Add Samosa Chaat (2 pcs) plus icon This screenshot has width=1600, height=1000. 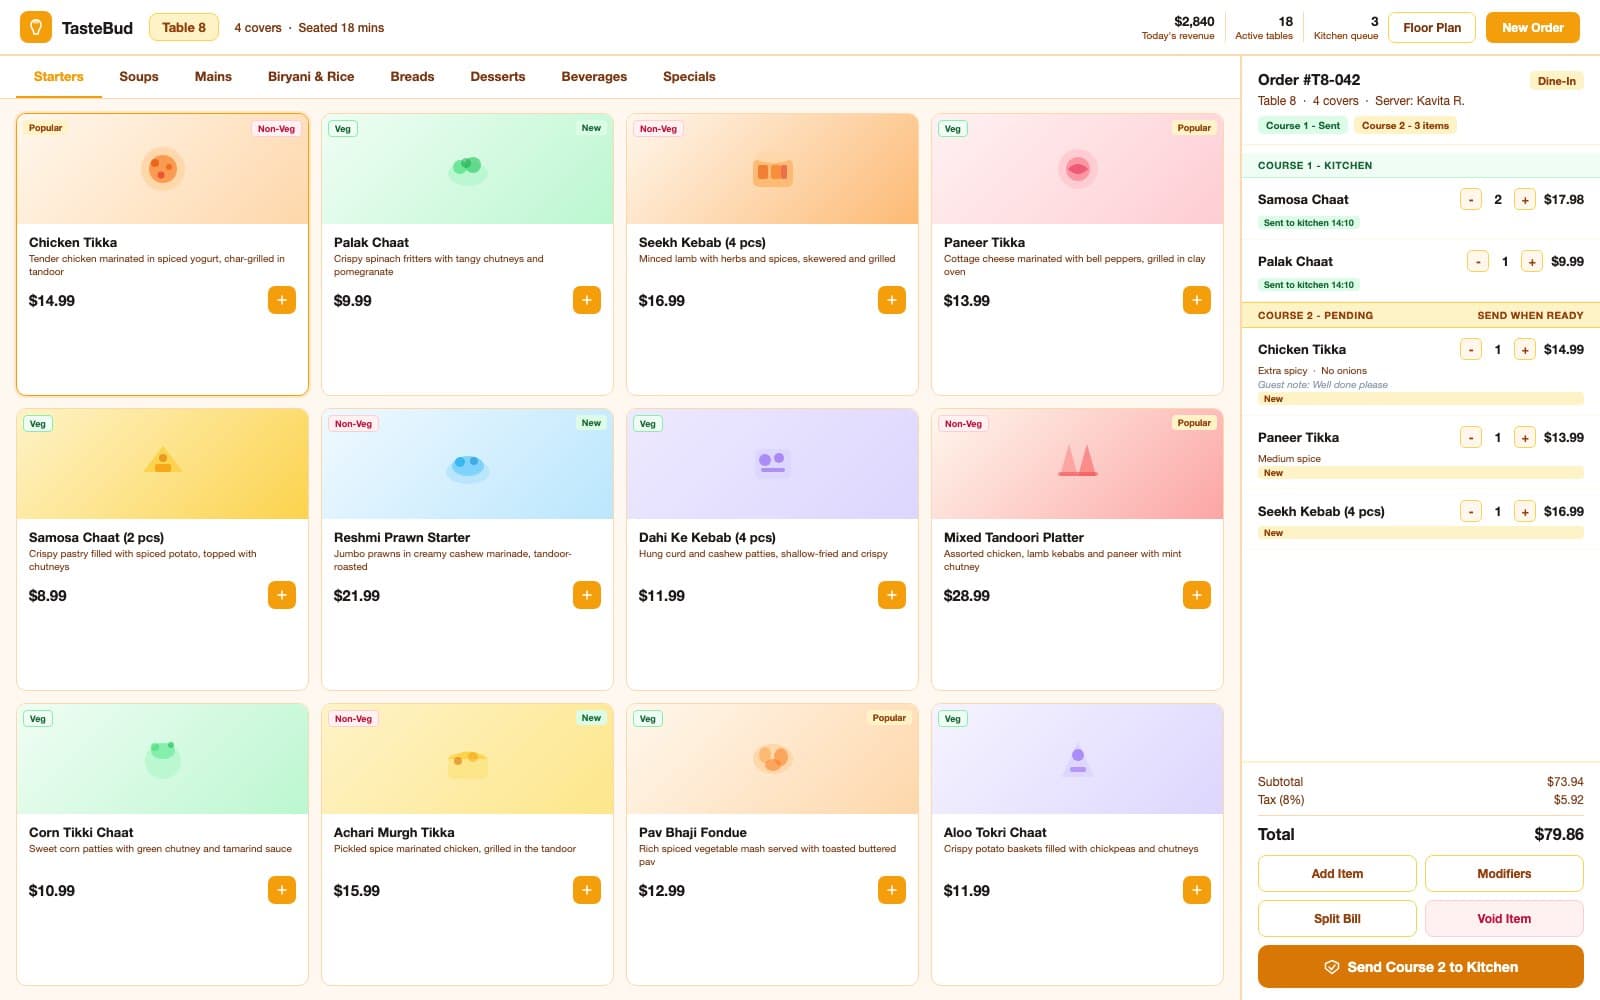click(x=282, y=595)
